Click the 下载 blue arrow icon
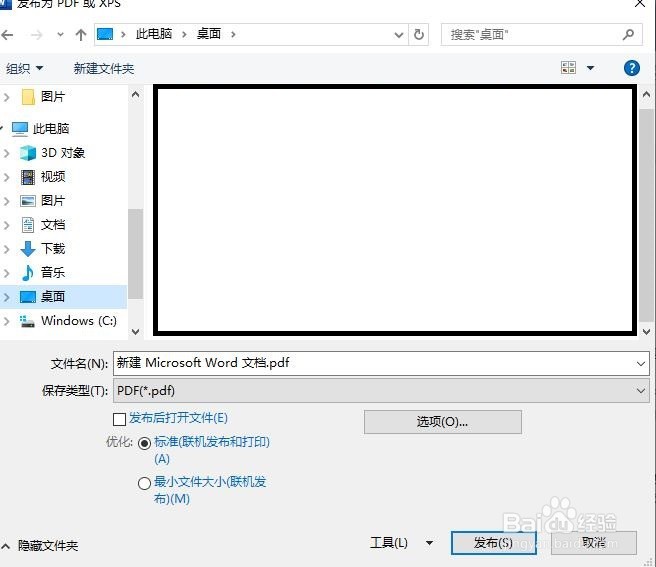Viewport: 656px width, 567px height. coord(28,249)
